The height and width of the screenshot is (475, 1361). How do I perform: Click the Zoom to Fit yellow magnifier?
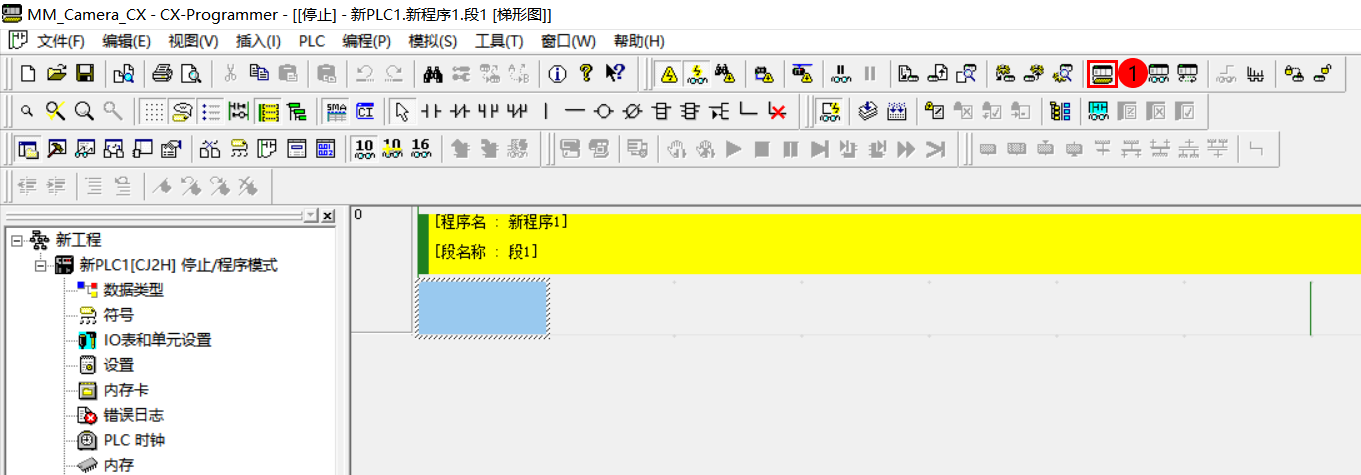(55, 111)
